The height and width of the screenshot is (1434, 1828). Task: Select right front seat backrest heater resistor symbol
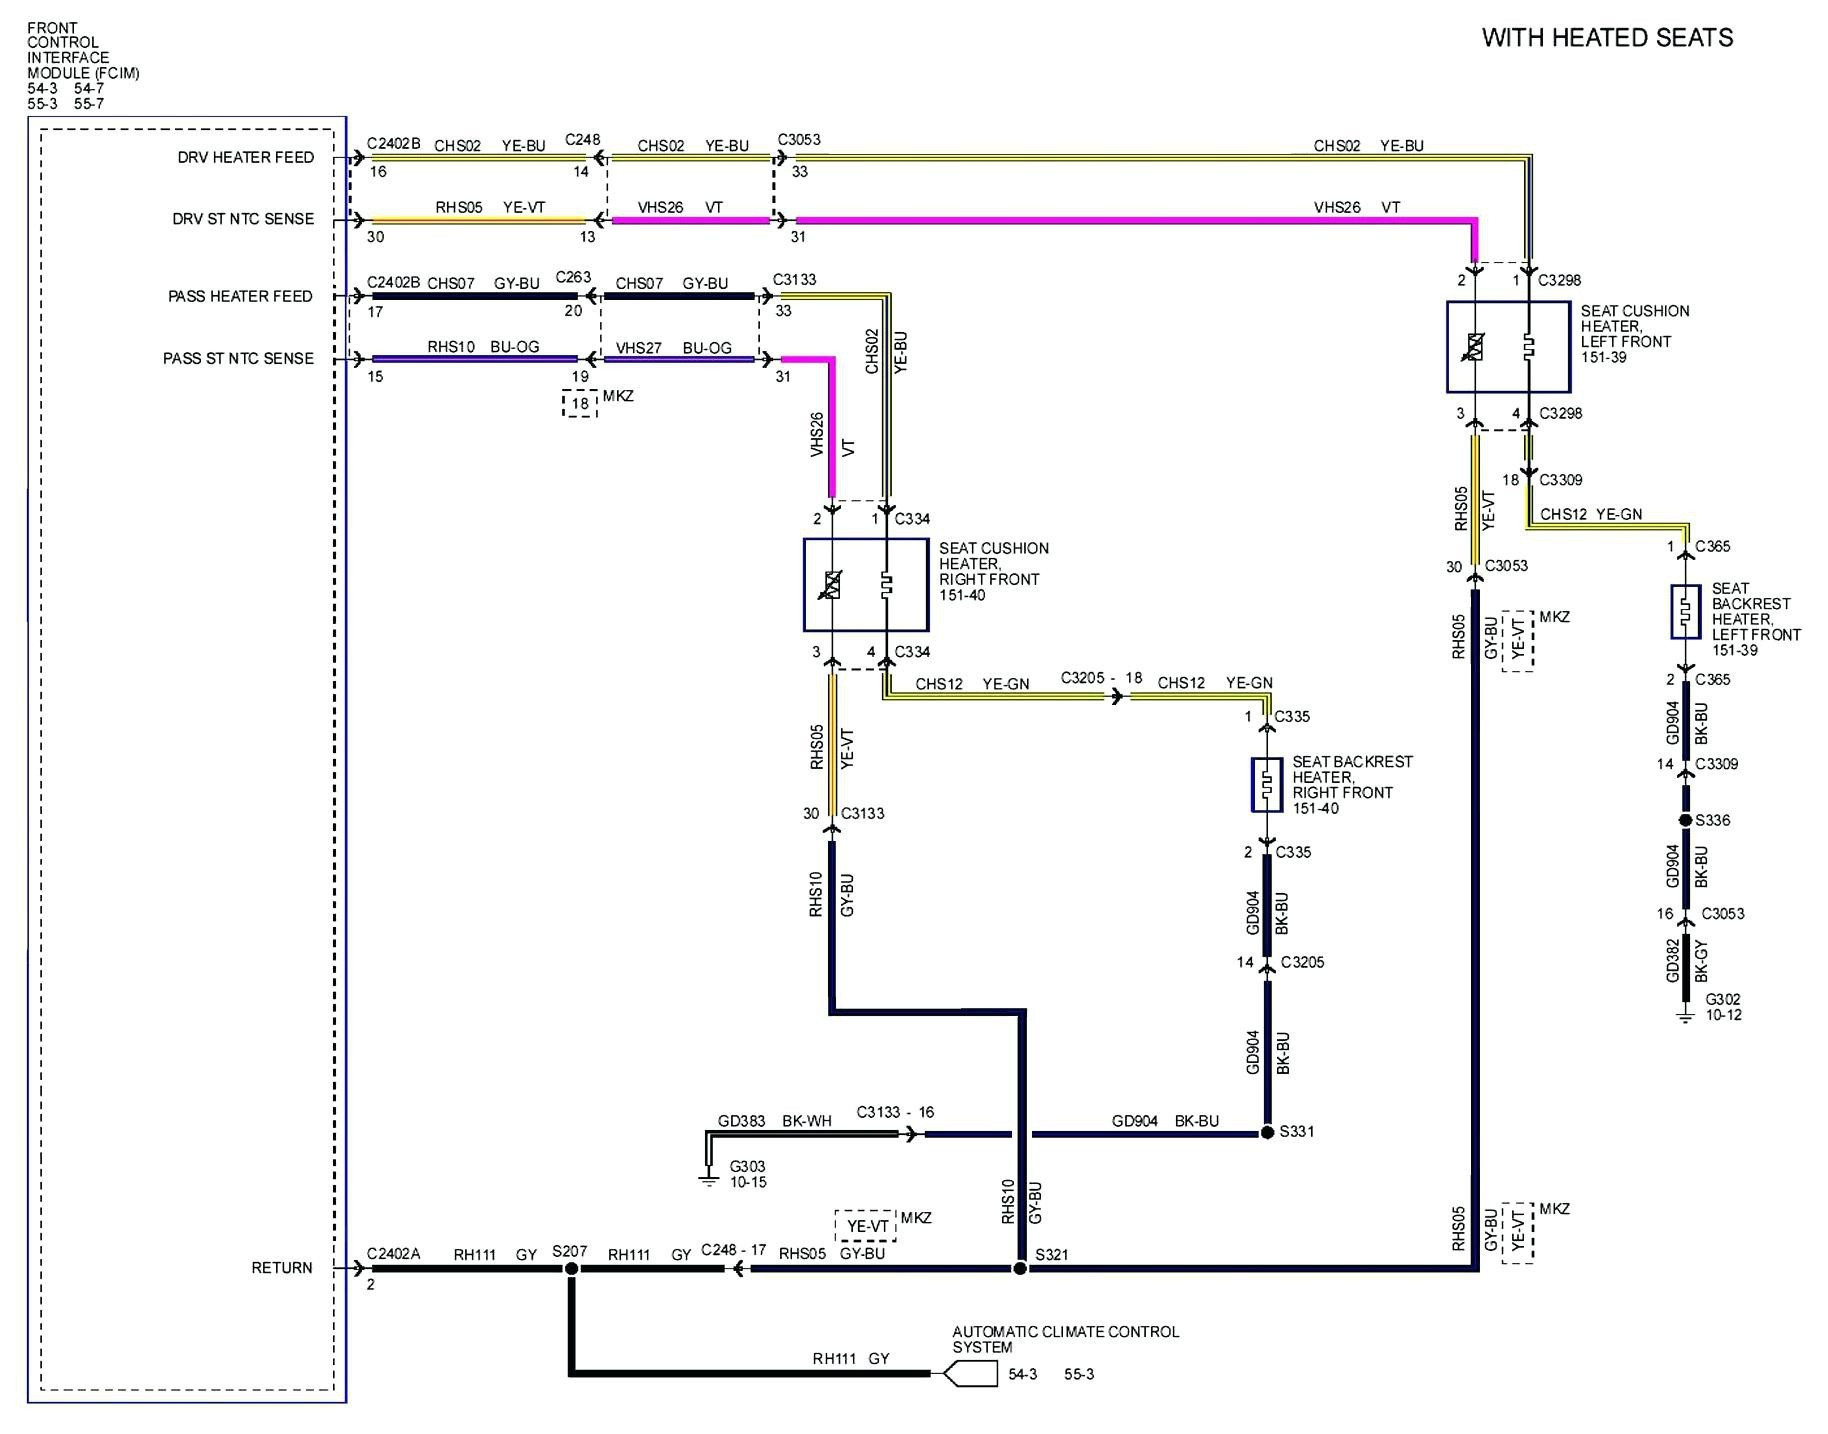[x=1266, y=785]
